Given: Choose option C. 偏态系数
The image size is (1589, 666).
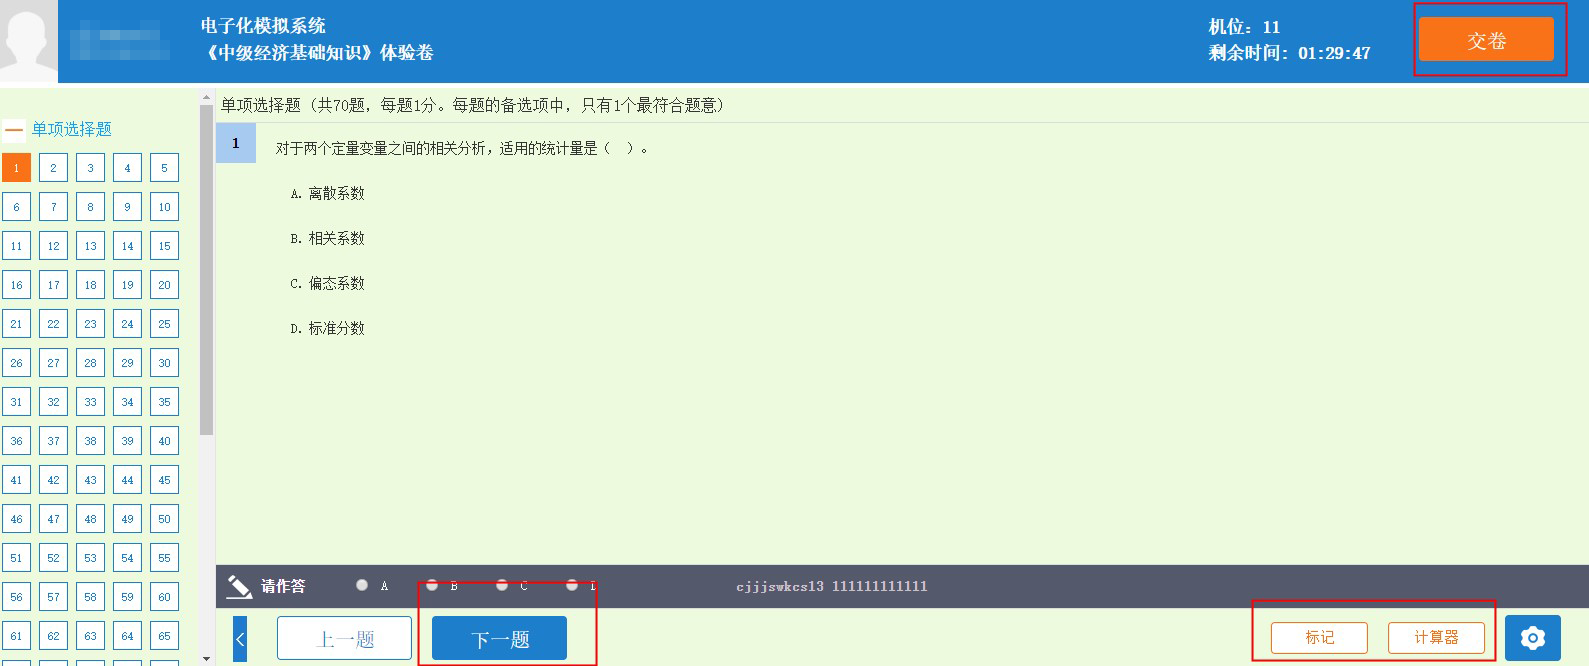Looking at the screenshot, I should (327, 284).
